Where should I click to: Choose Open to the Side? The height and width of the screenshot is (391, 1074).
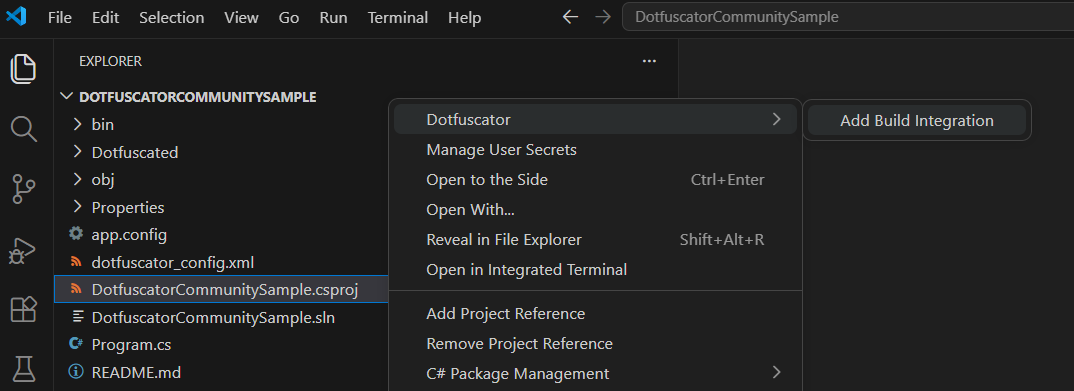click(x=595, y=179)
